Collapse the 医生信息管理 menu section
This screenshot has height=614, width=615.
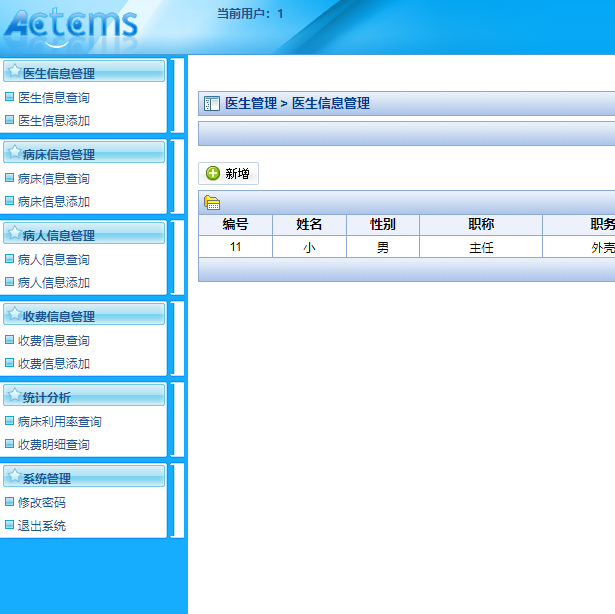pyautogui.click(x=84, y=71)
